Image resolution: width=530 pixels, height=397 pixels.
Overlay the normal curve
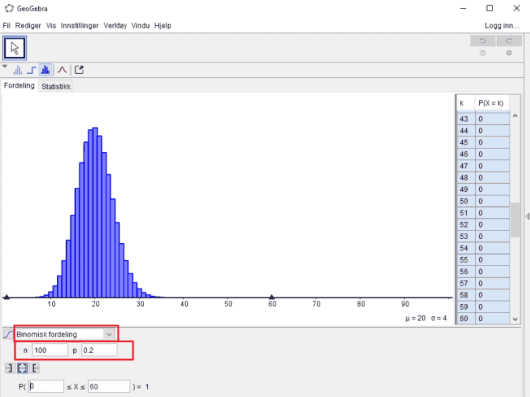(62, 70)
